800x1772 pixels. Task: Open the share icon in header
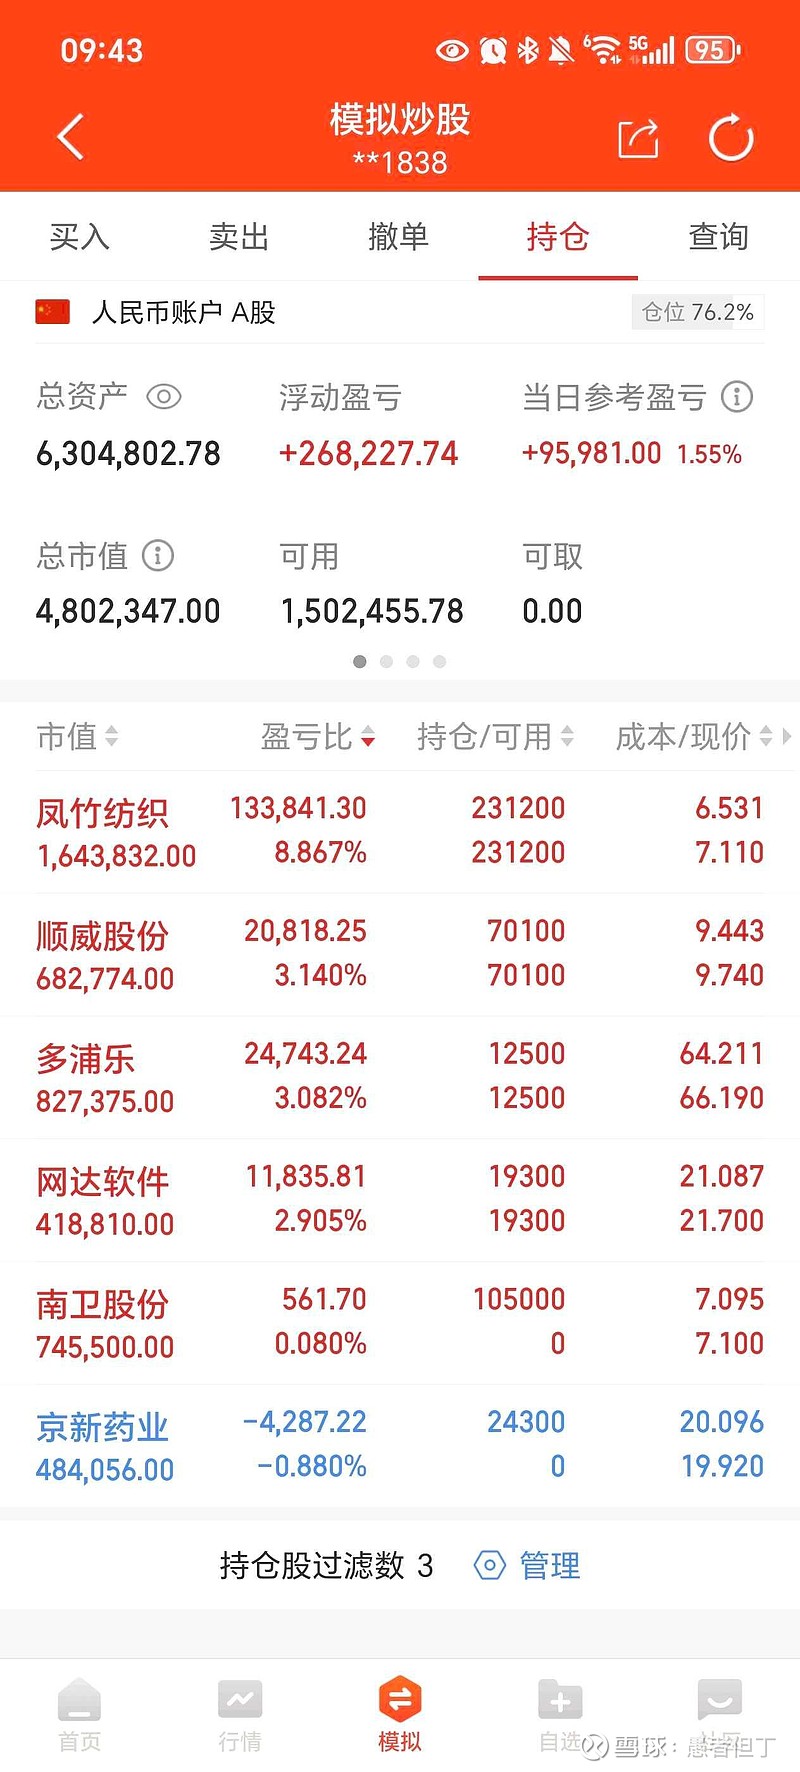(638, 138)
